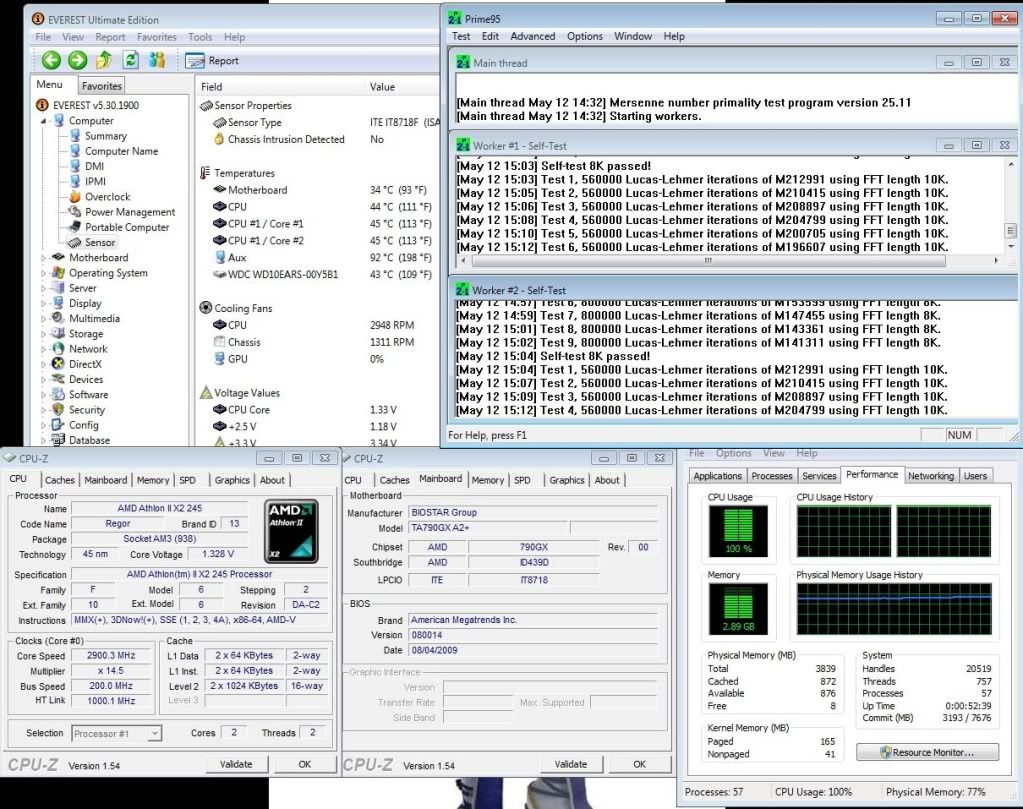Click the Up level arrow icon in EVEREST
The height and width of the screenshot is (809, 1023).
(104, 61)
